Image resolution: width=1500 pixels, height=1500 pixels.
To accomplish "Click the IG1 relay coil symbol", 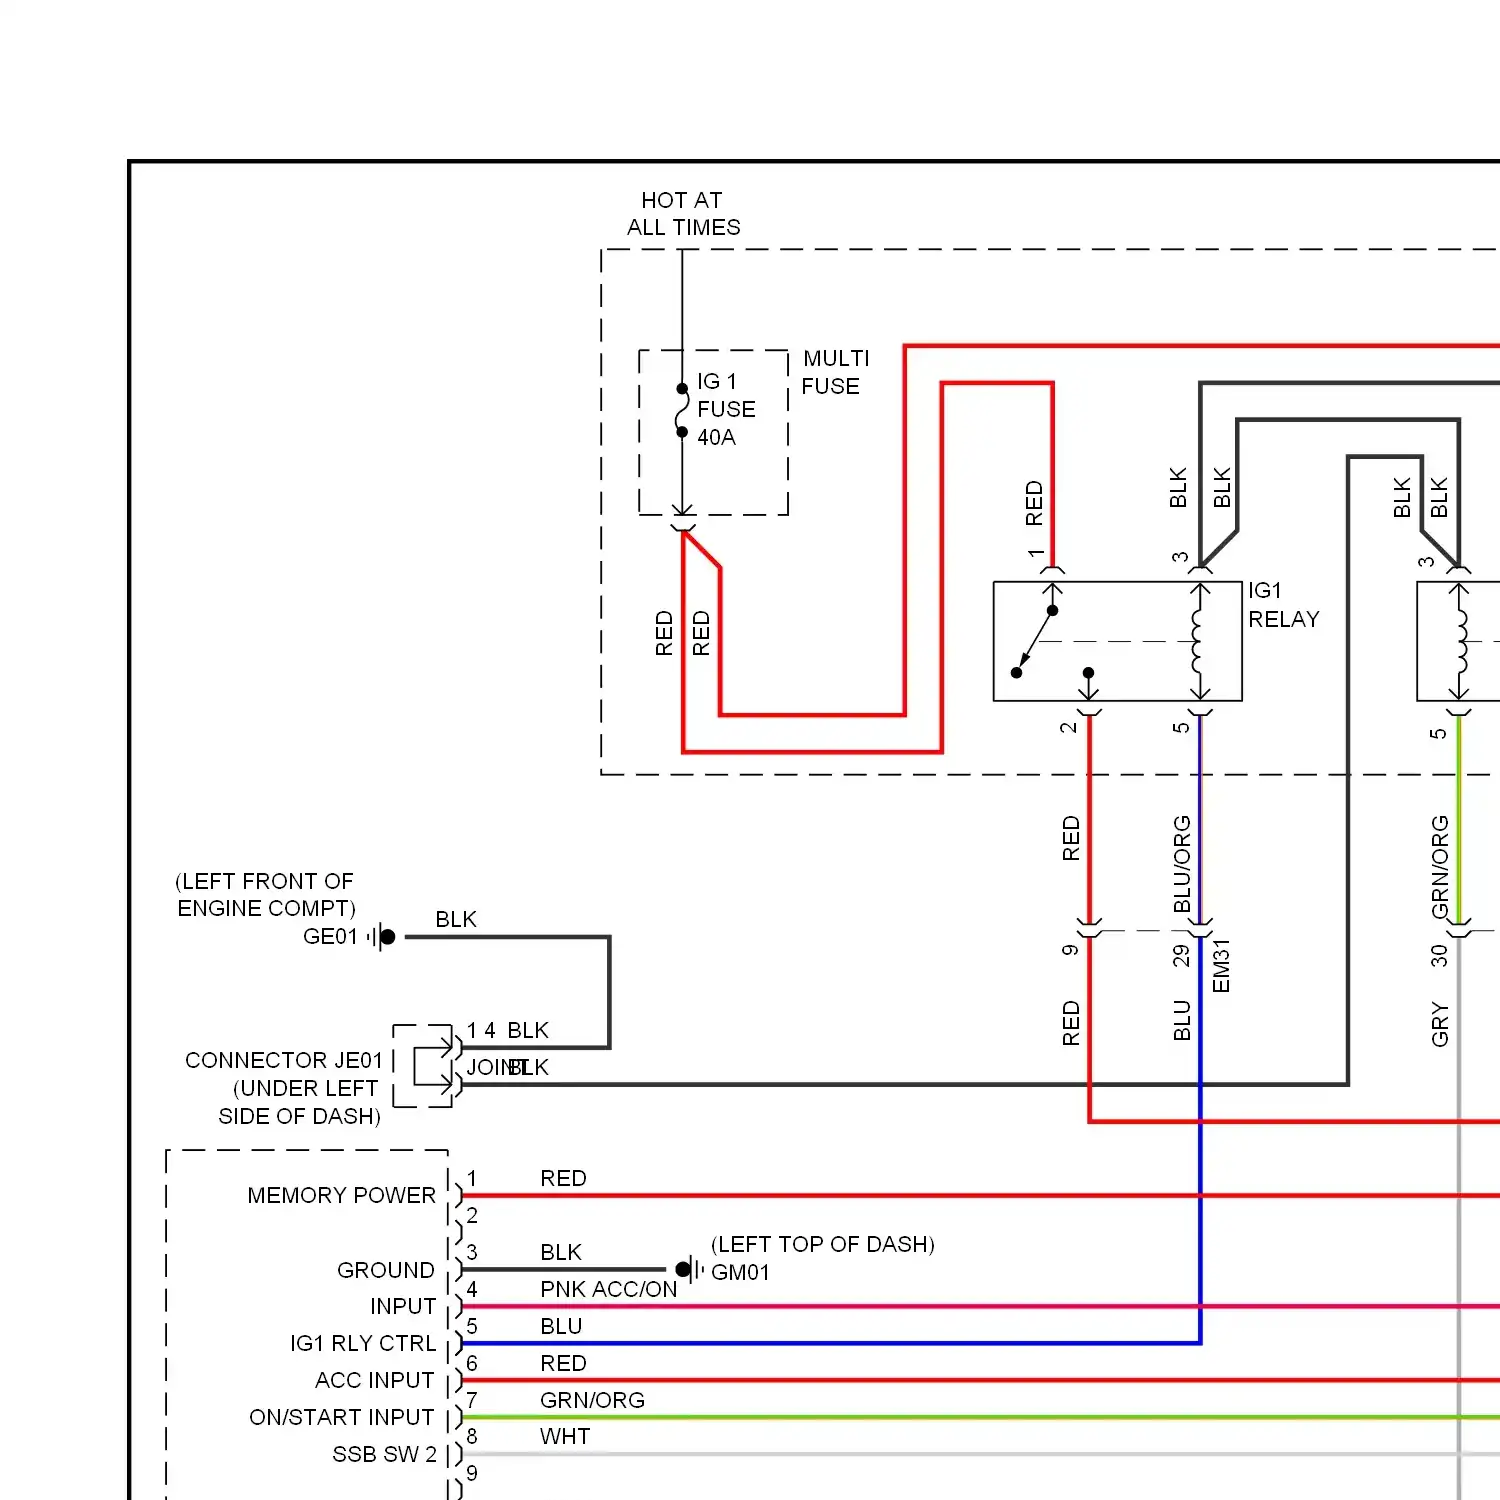I will coord(1199,641).
